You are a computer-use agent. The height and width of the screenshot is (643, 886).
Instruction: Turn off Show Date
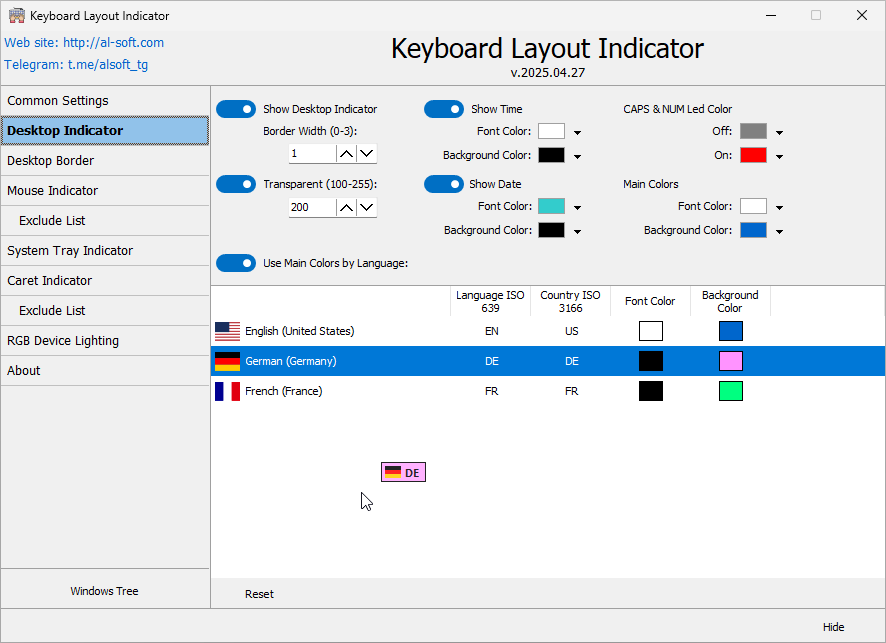click(x=444, y=184)
